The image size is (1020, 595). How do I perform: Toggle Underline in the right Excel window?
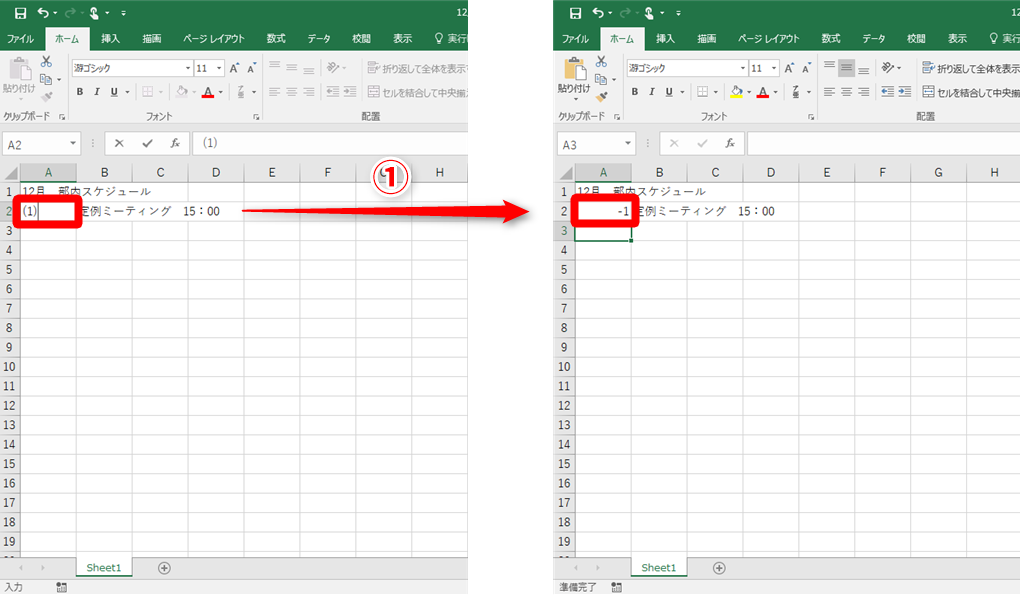[669, 92]
